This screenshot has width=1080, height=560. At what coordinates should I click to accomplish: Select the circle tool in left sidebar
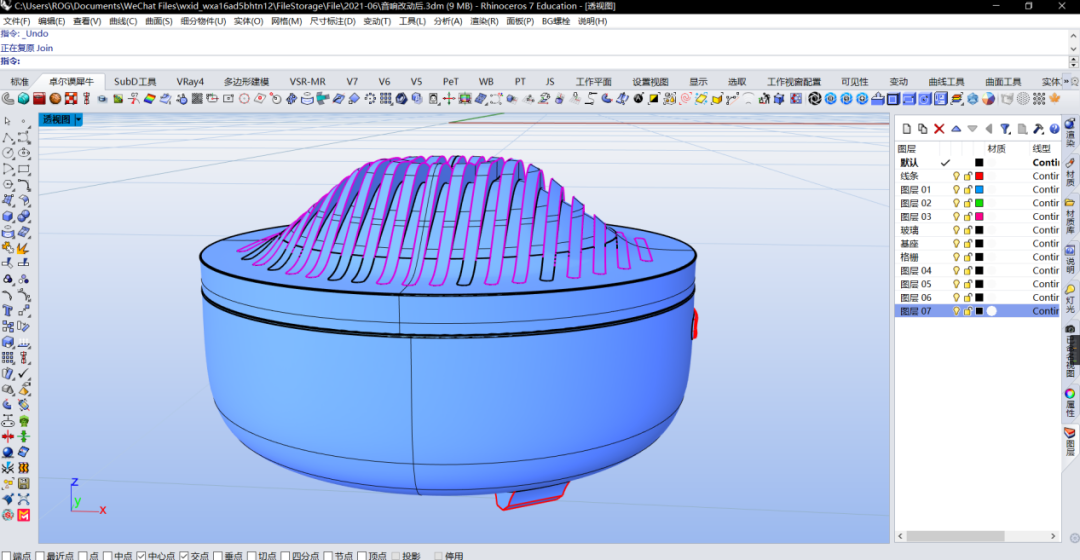click(8, 153)
